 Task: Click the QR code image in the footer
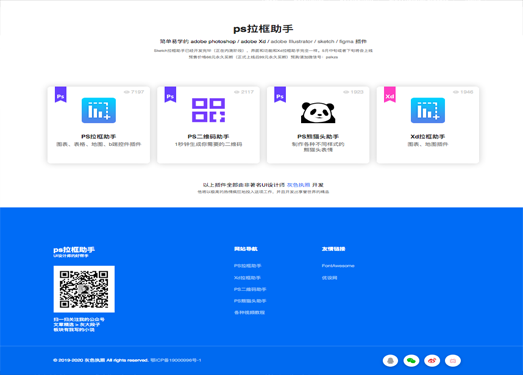pyautogui.click(x=84, y=289)
